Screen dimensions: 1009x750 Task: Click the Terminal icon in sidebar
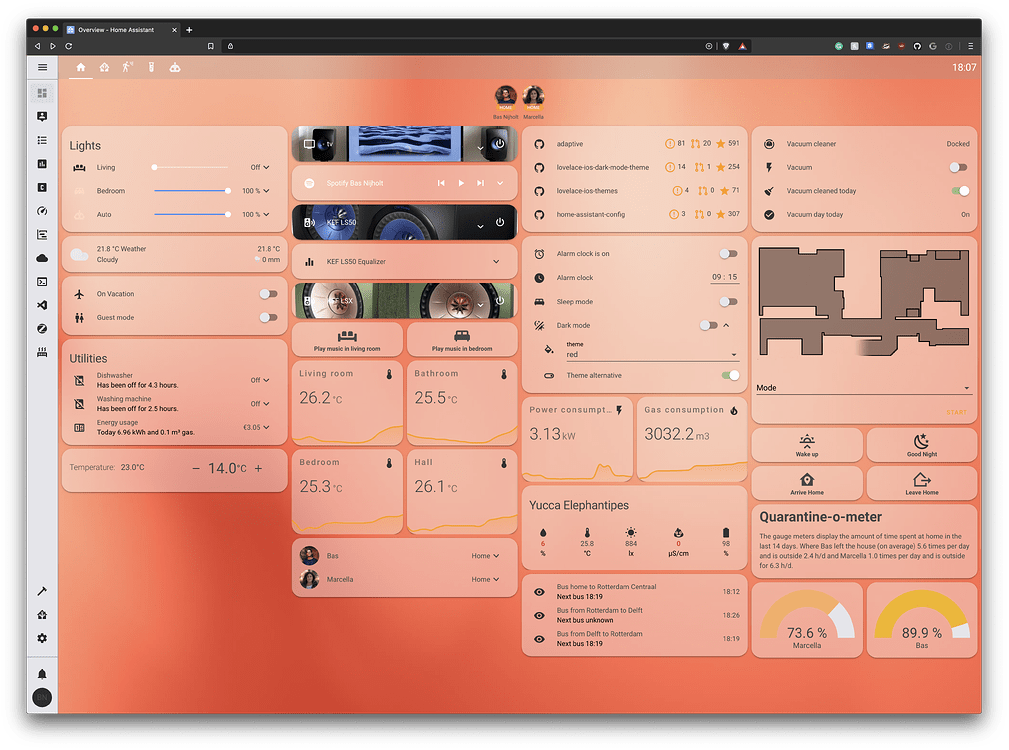pyautogui.click(x=42, y=281)
